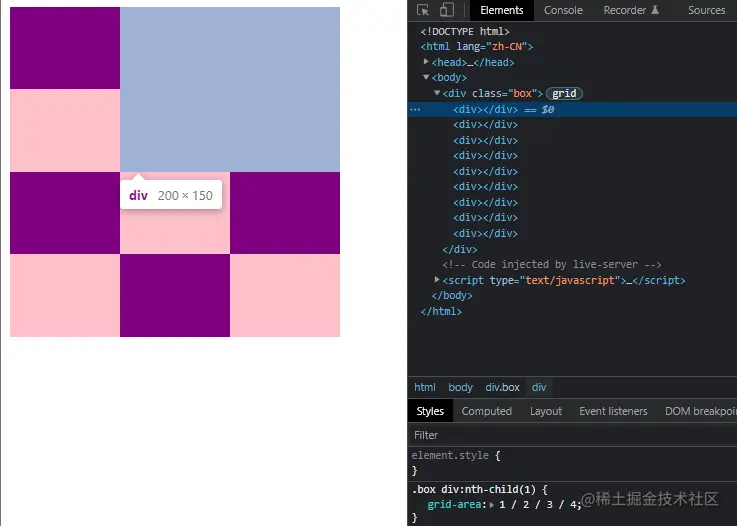
Task: Click the .box div:nth-child(1) selector
Action: (473, 489)
